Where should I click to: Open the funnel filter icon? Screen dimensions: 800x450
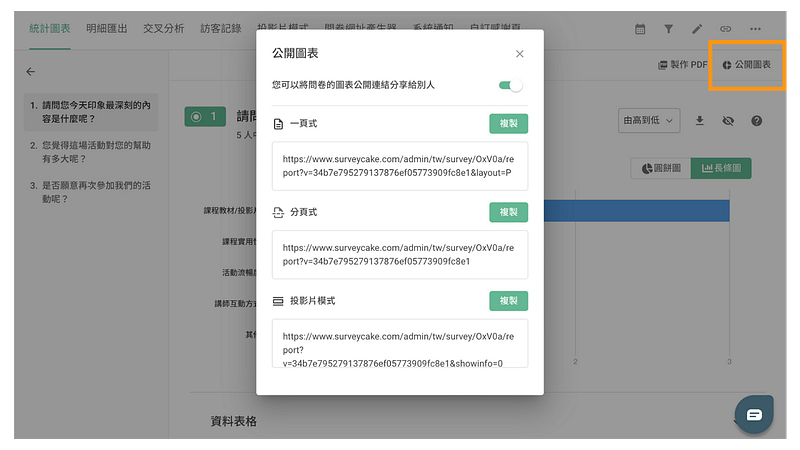pos(668,29)
